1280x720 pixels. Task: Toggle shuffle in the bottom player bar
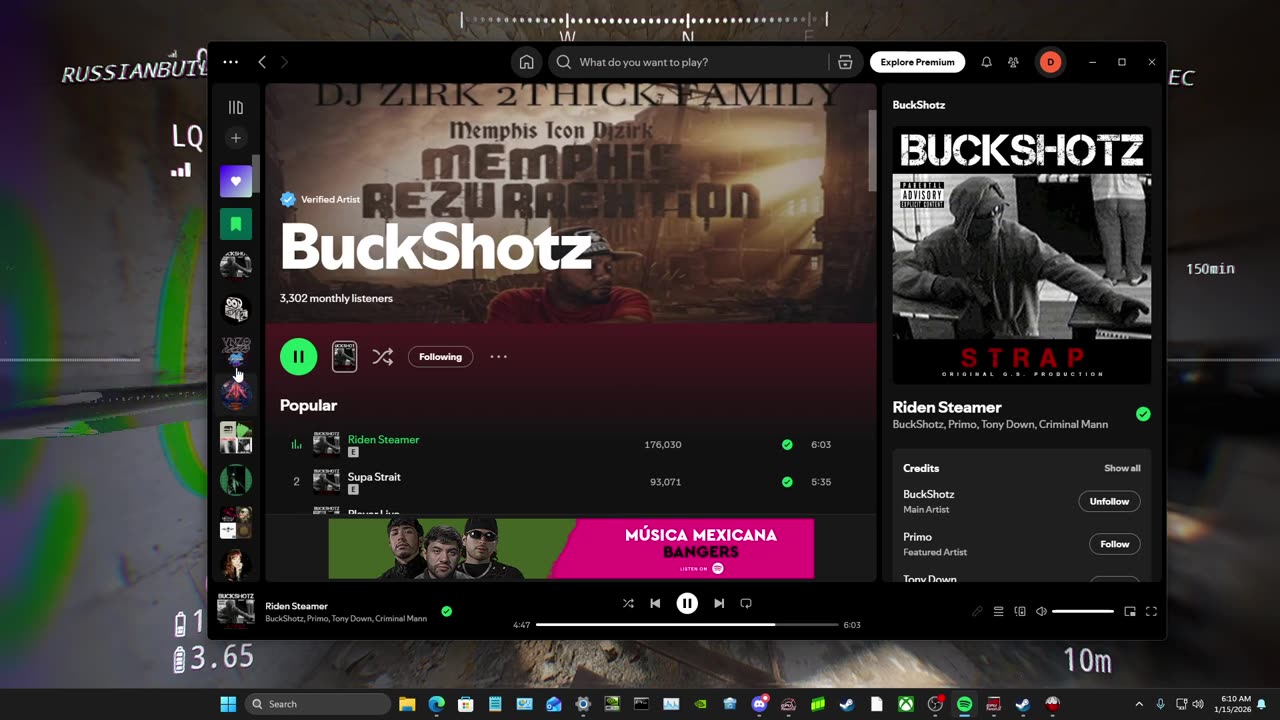(x=628, y=603)
